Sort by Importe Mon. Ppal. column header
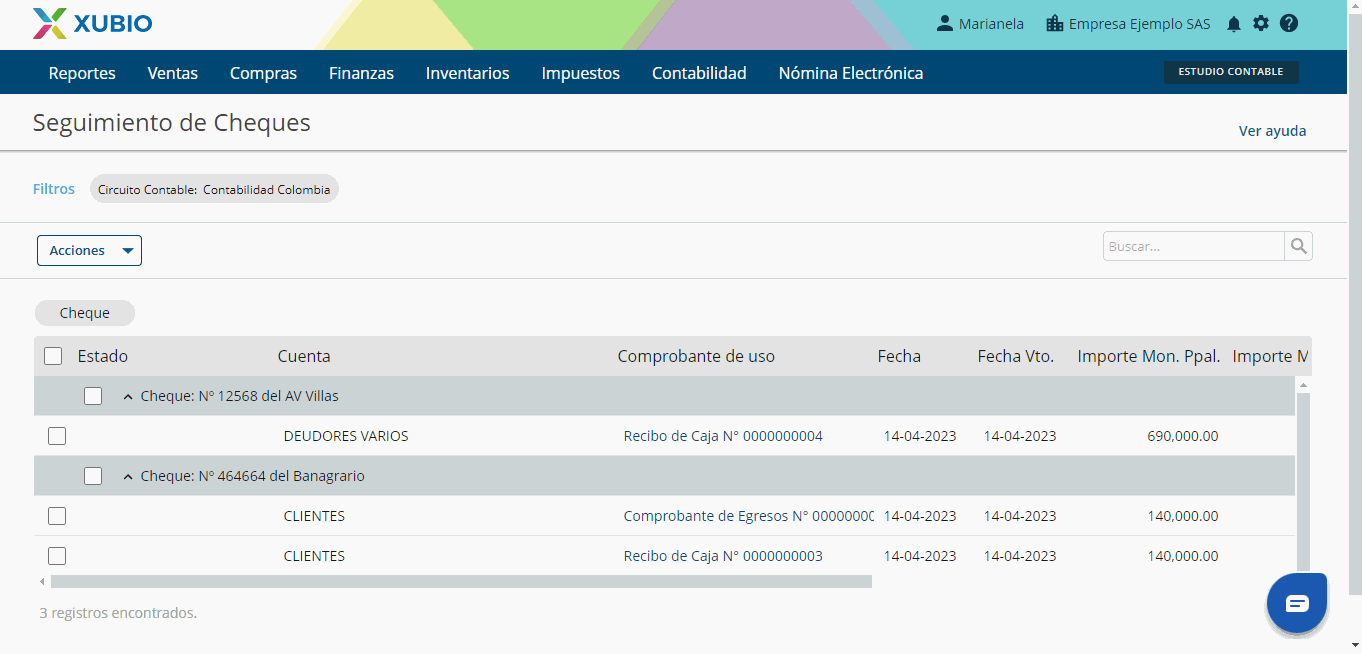1362x654 pixels. (1148, 356)
